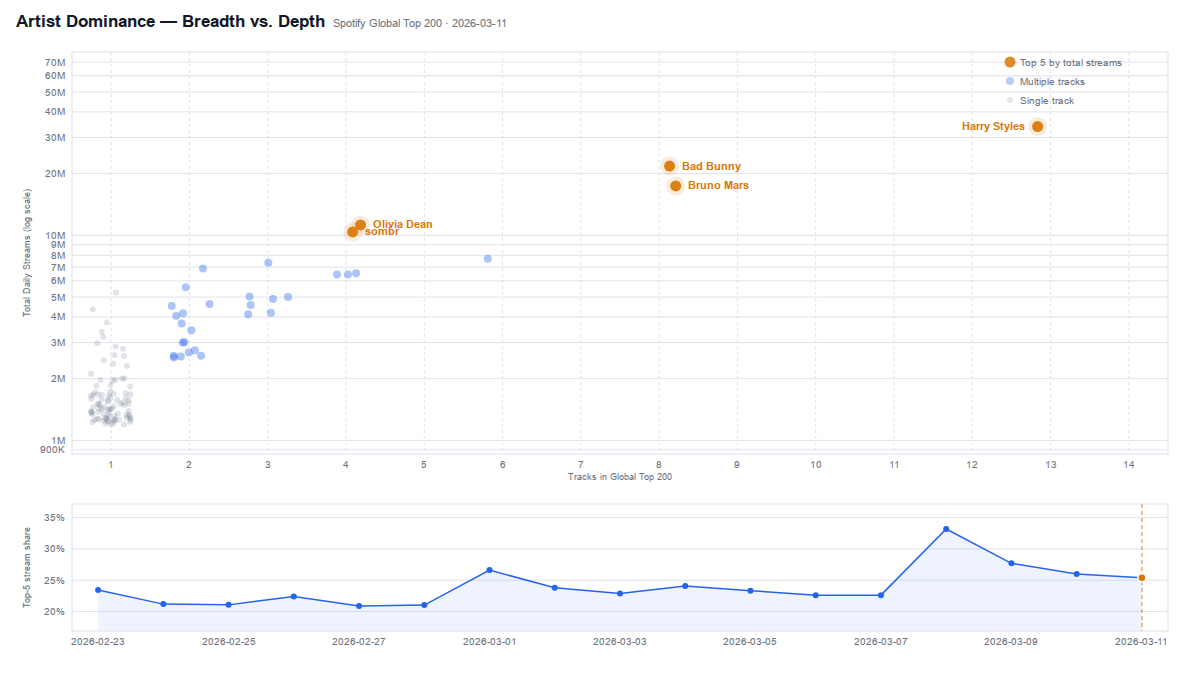This screenshot has height=675, width=1200.
Task: Click the blue point near 6 tracks
Action: click(x=488, y=259)
